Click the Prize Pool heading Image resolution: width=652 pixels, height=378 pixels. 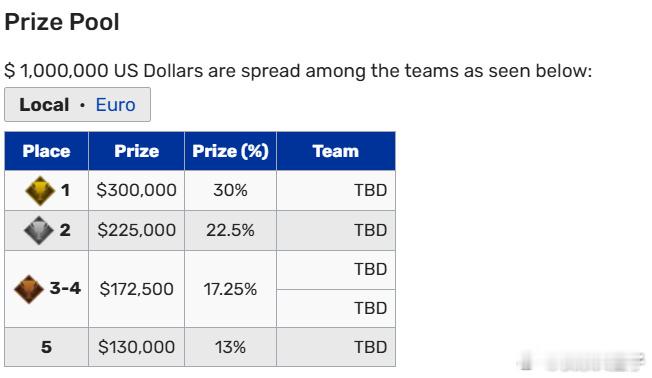(x=62, y=22)
